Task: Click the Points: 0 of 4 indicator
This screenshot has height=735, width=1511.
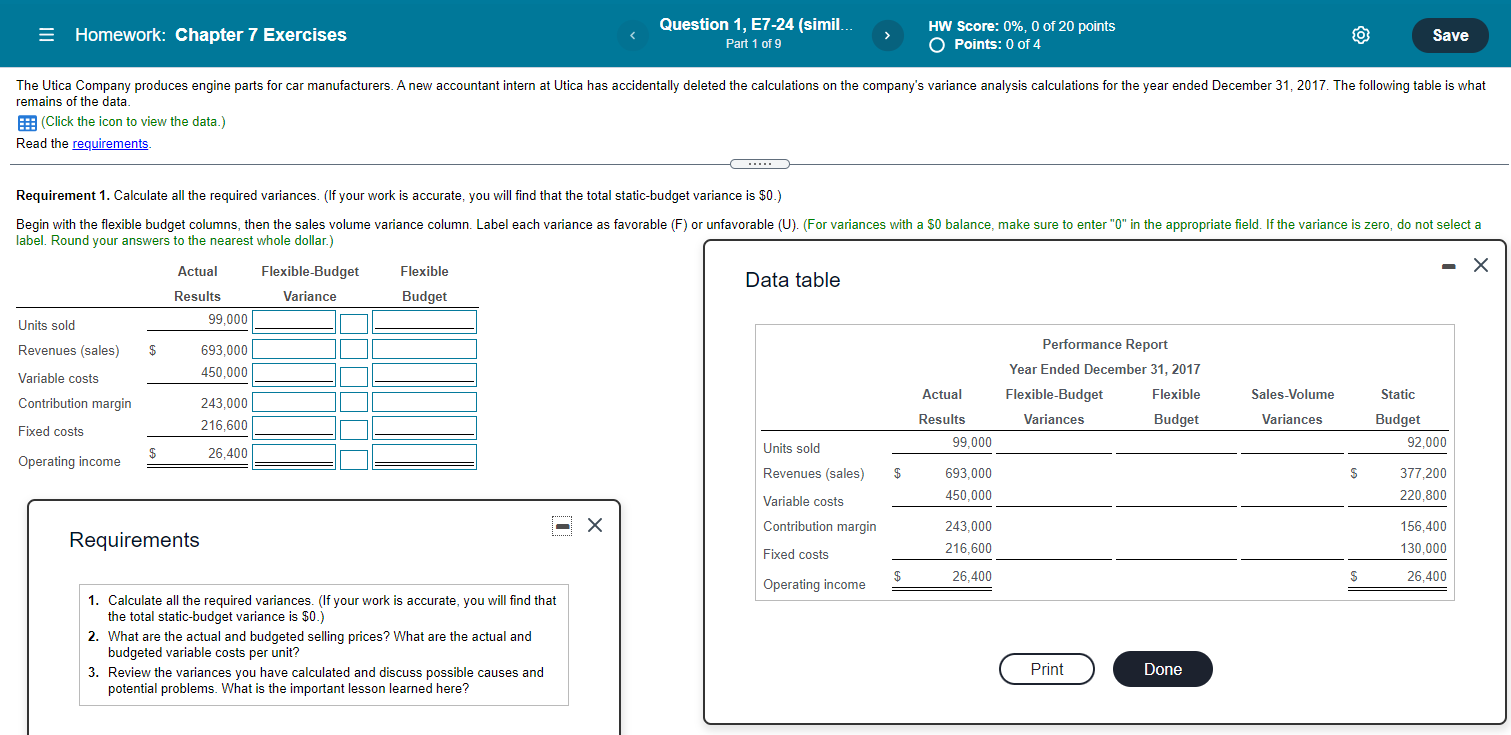Action: pos(987,45)
